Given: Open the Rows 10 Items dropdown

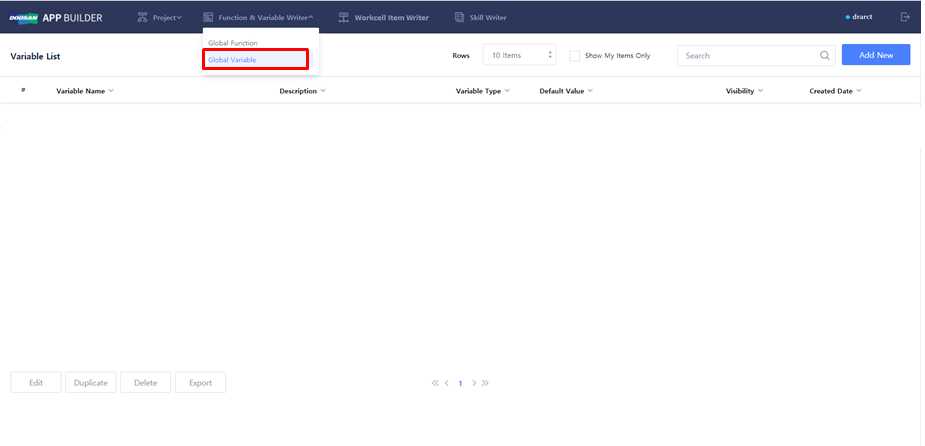Looking at the screenshot, I should tap(519, 56).
